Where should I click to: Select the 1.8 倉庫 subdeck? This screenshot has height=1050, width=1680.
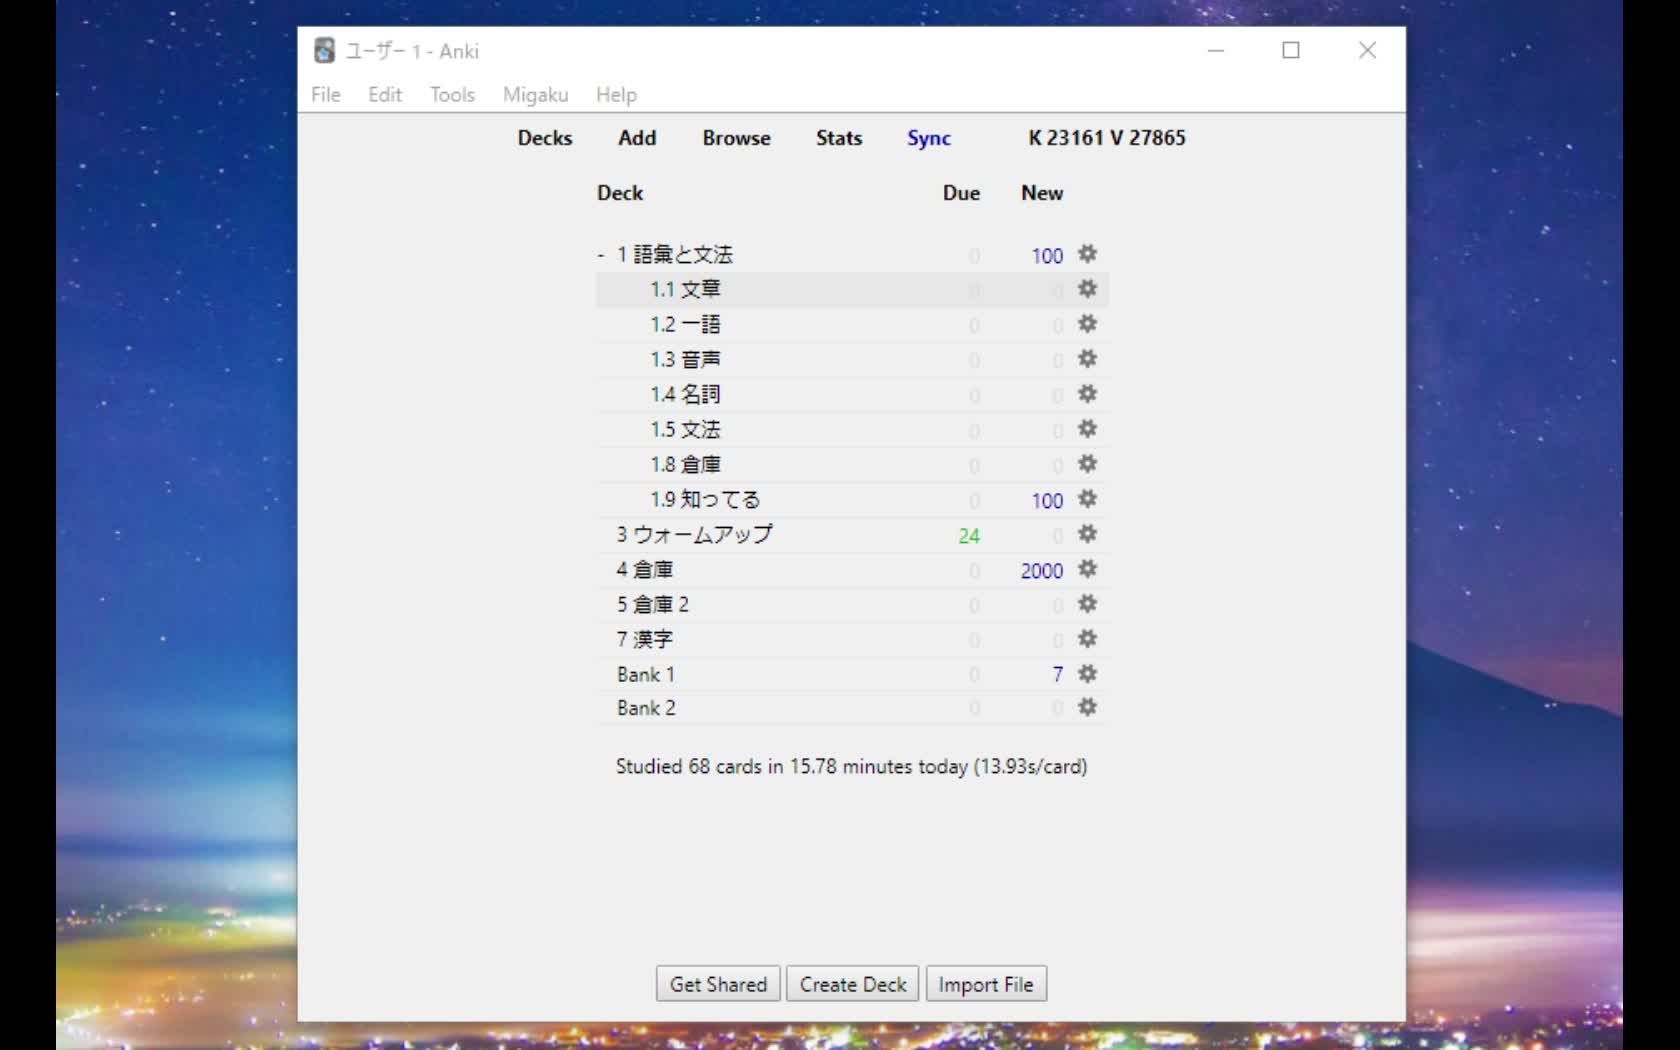[686, 464]
